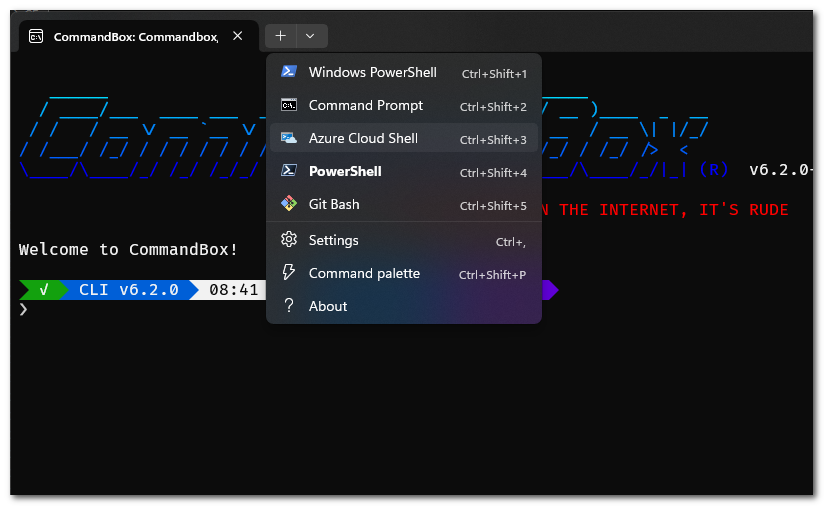This screenshot has height=506, width=824.
Task: Click the CommandBox tab terminal icon
Action: tap(36, 36)
